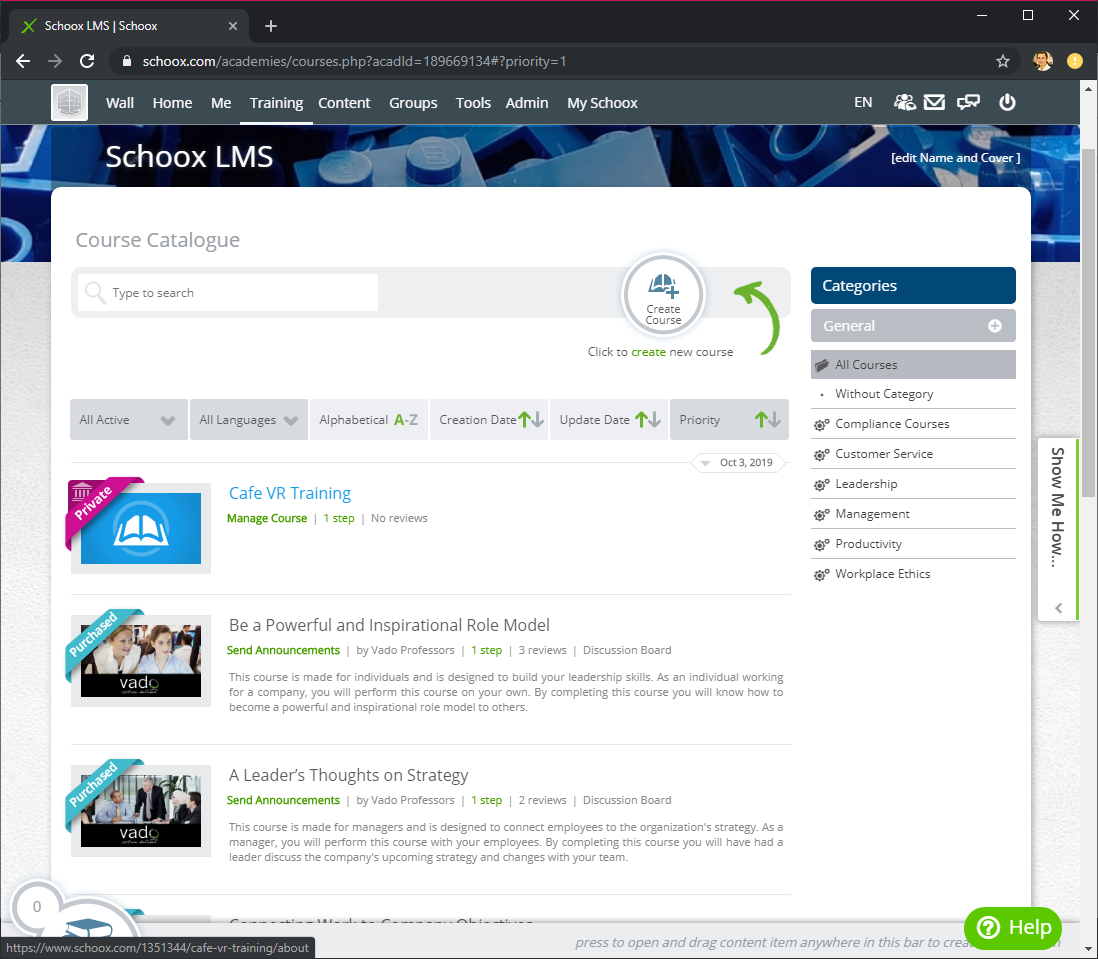Select All Courses category
The image size is (1098, 959).
[913, 365]
